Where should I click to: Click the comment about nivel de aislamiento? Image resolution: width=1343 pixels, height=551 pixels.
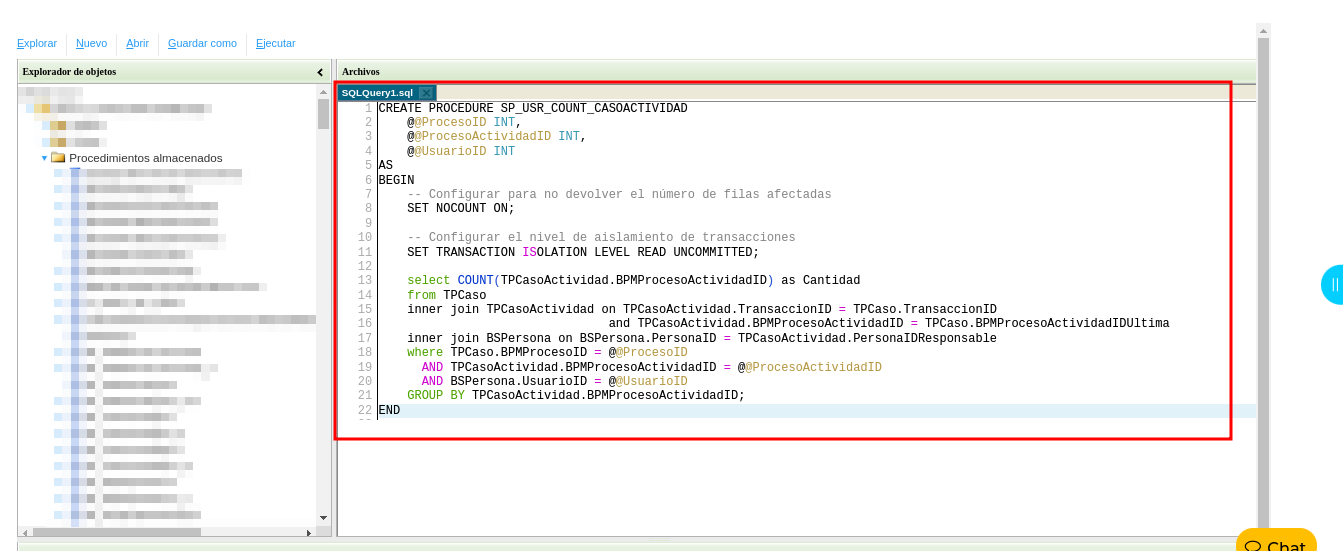tap(601, 238)
